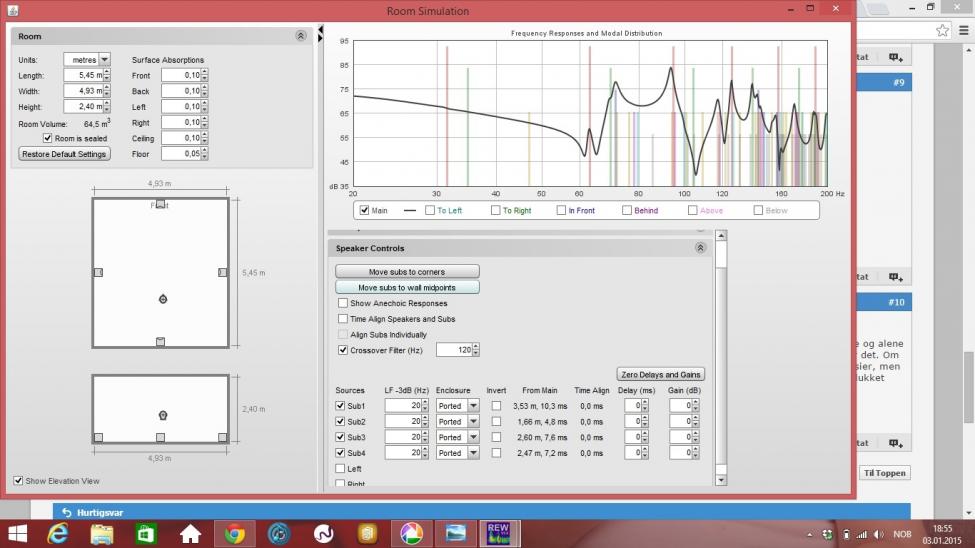This screenshot has height=548, width=975.
Task: Click Zero Delays and Gains button
Action: point(660,374)
